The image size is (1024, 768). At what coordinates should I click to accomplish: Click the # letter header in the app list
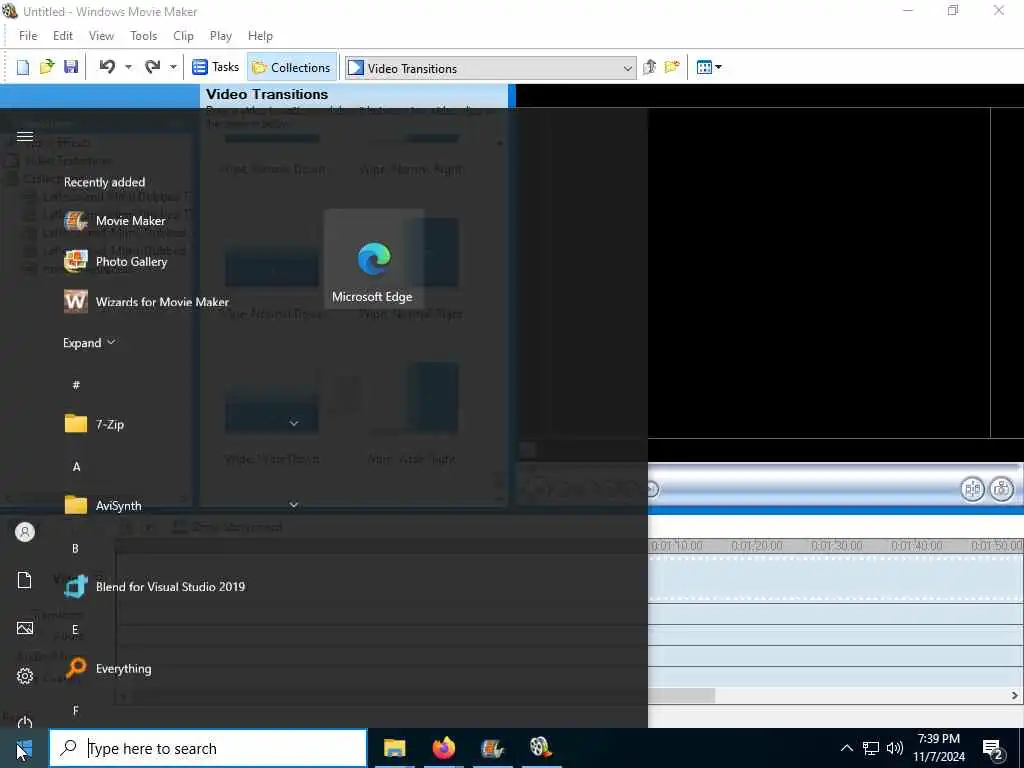click(x=76, y=385)
